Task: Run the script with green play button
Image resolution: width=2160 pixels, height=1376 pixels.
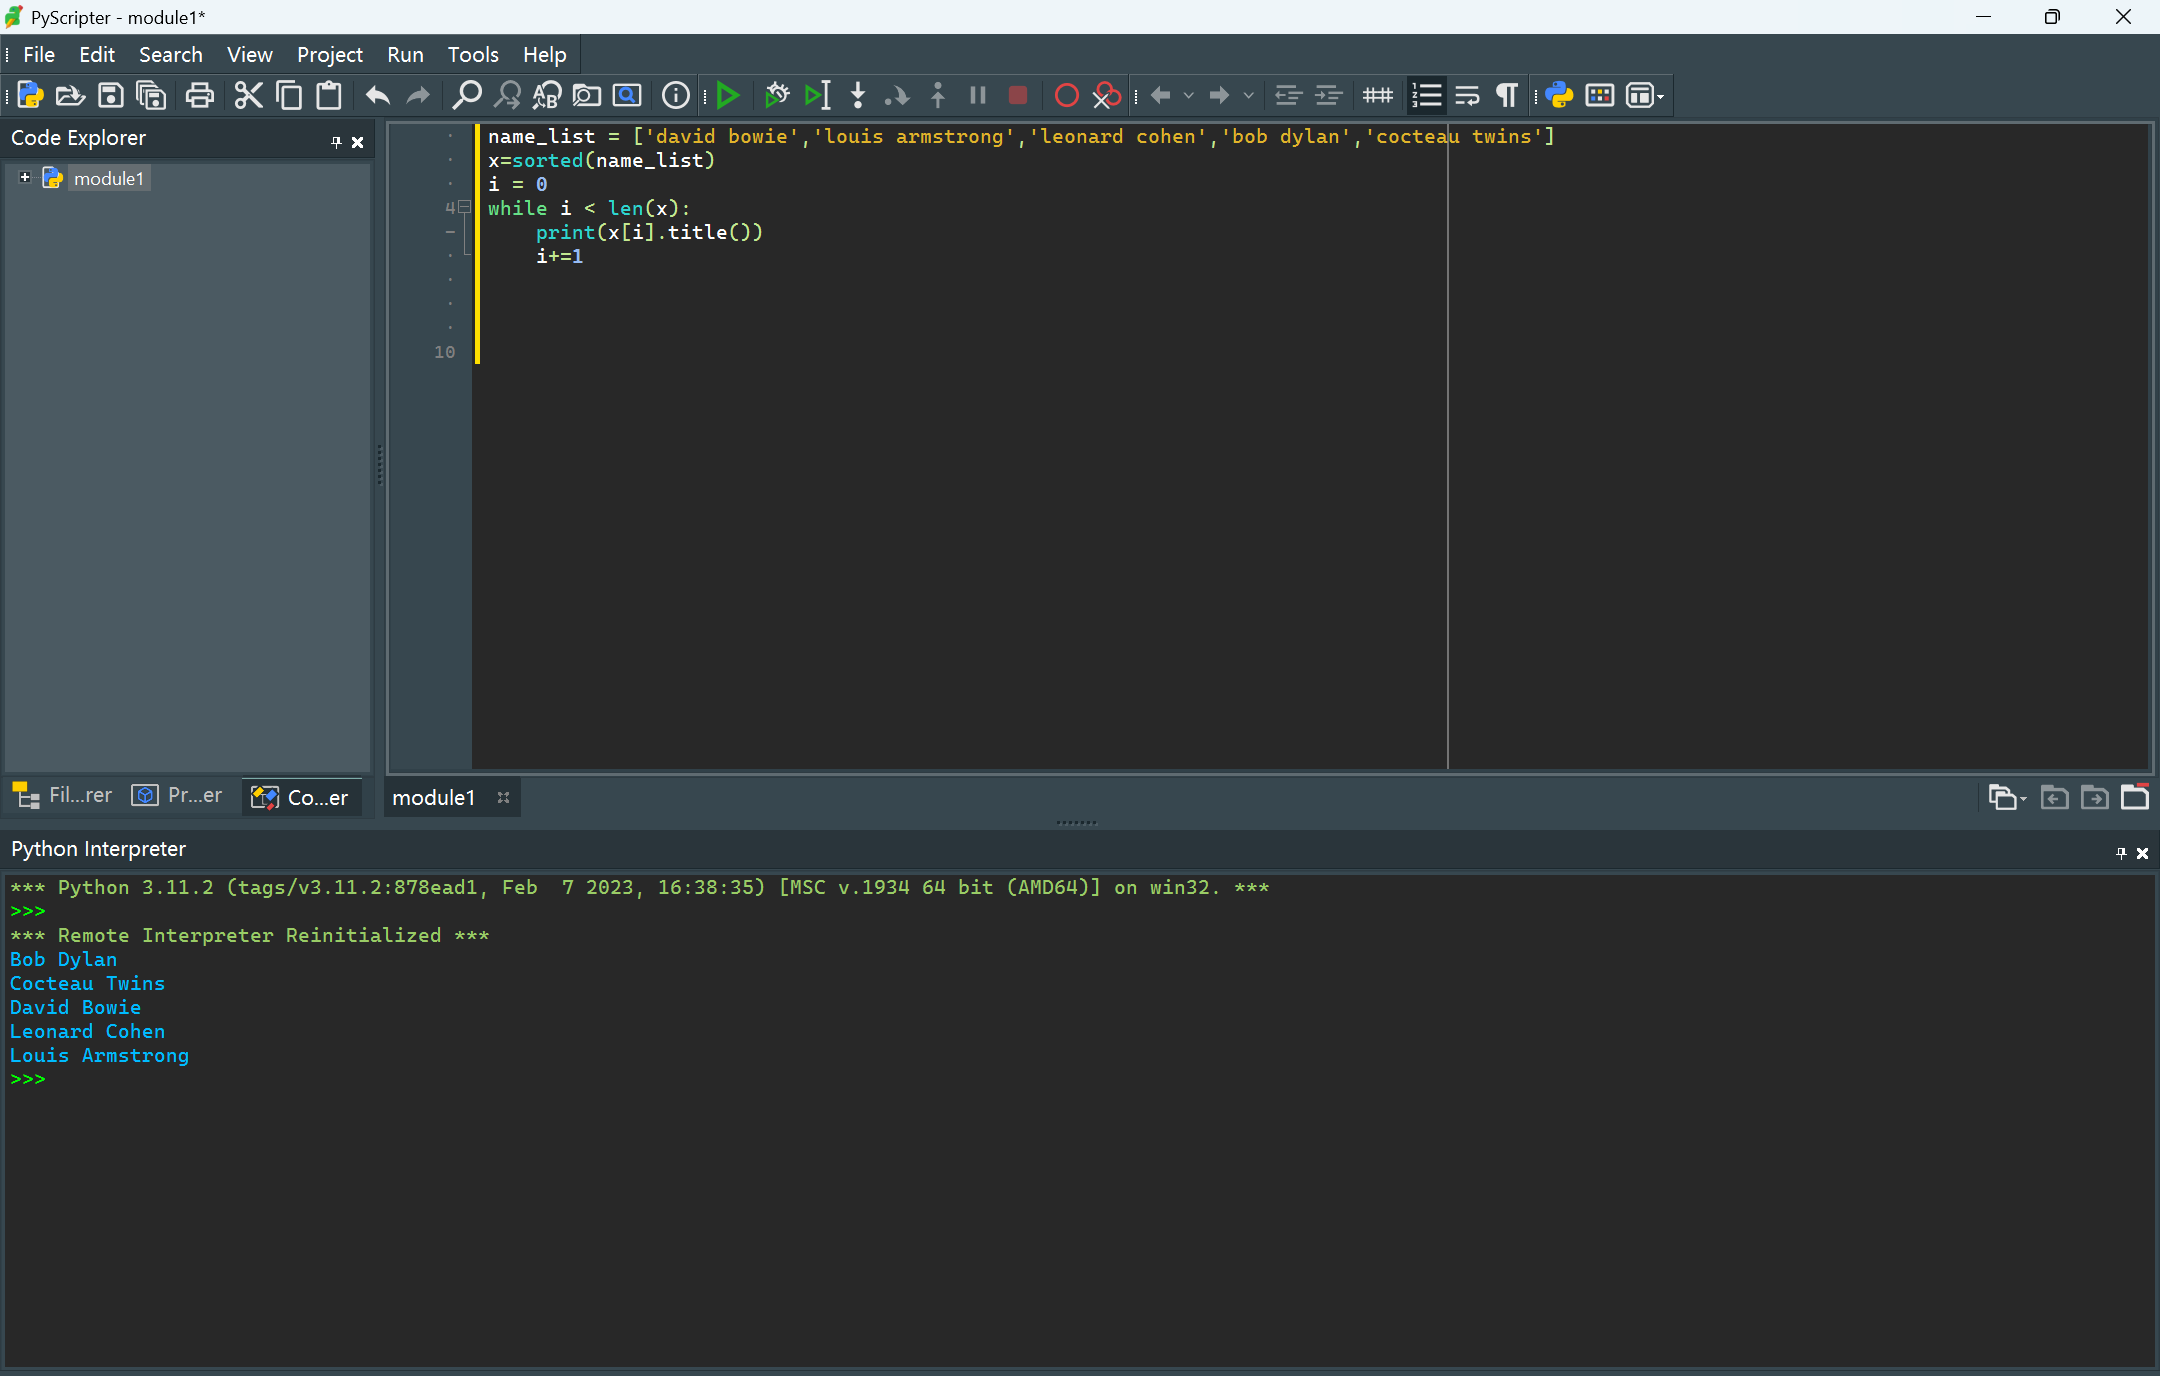Action: 728,96
